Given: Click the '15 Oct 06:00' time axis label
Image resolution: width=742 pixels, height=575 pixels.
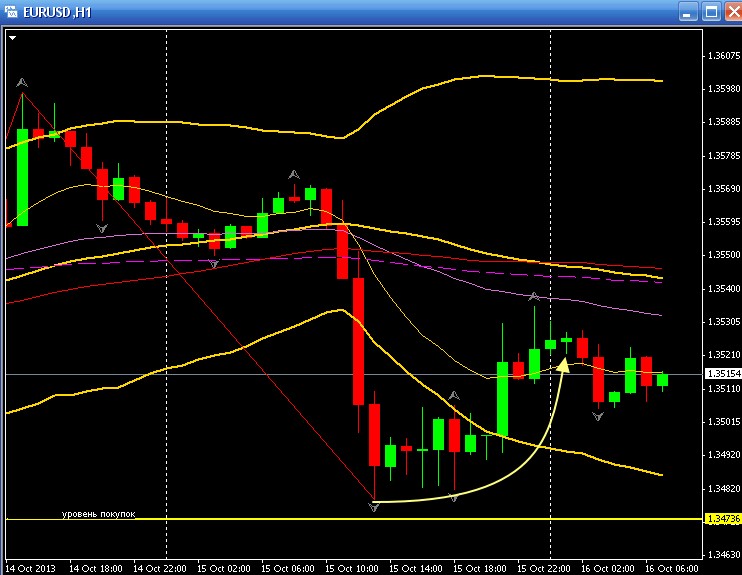Looking at the screenshot, I should 288,568.
